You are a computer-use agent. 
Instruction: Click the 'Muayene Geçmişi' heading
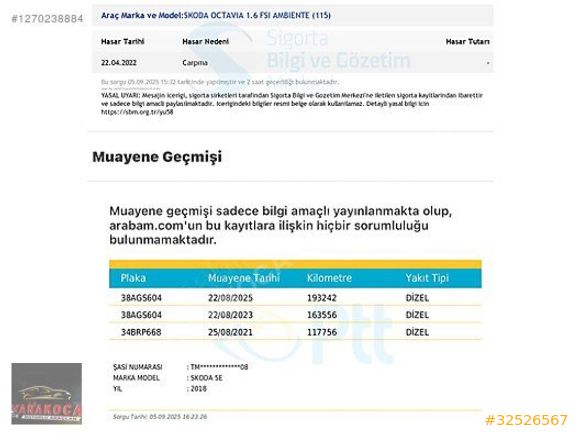pyautogui.click(x=157, y=156)
